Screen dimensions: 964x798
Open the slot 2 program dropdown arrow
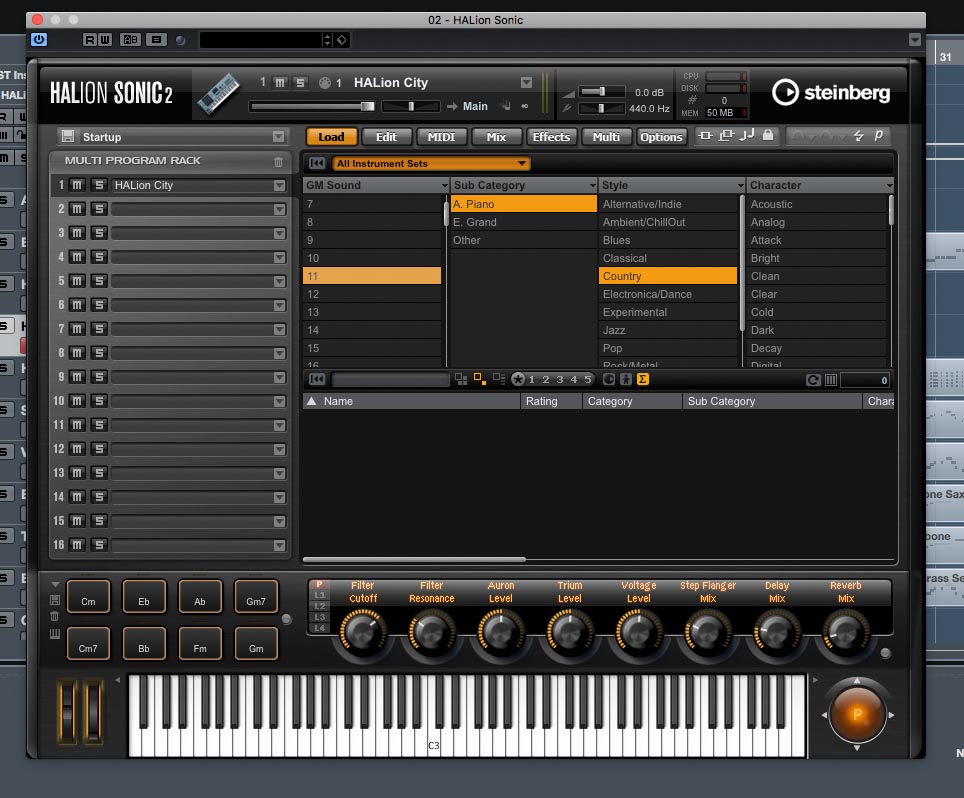pyautogui.click(x=280, y=210)
